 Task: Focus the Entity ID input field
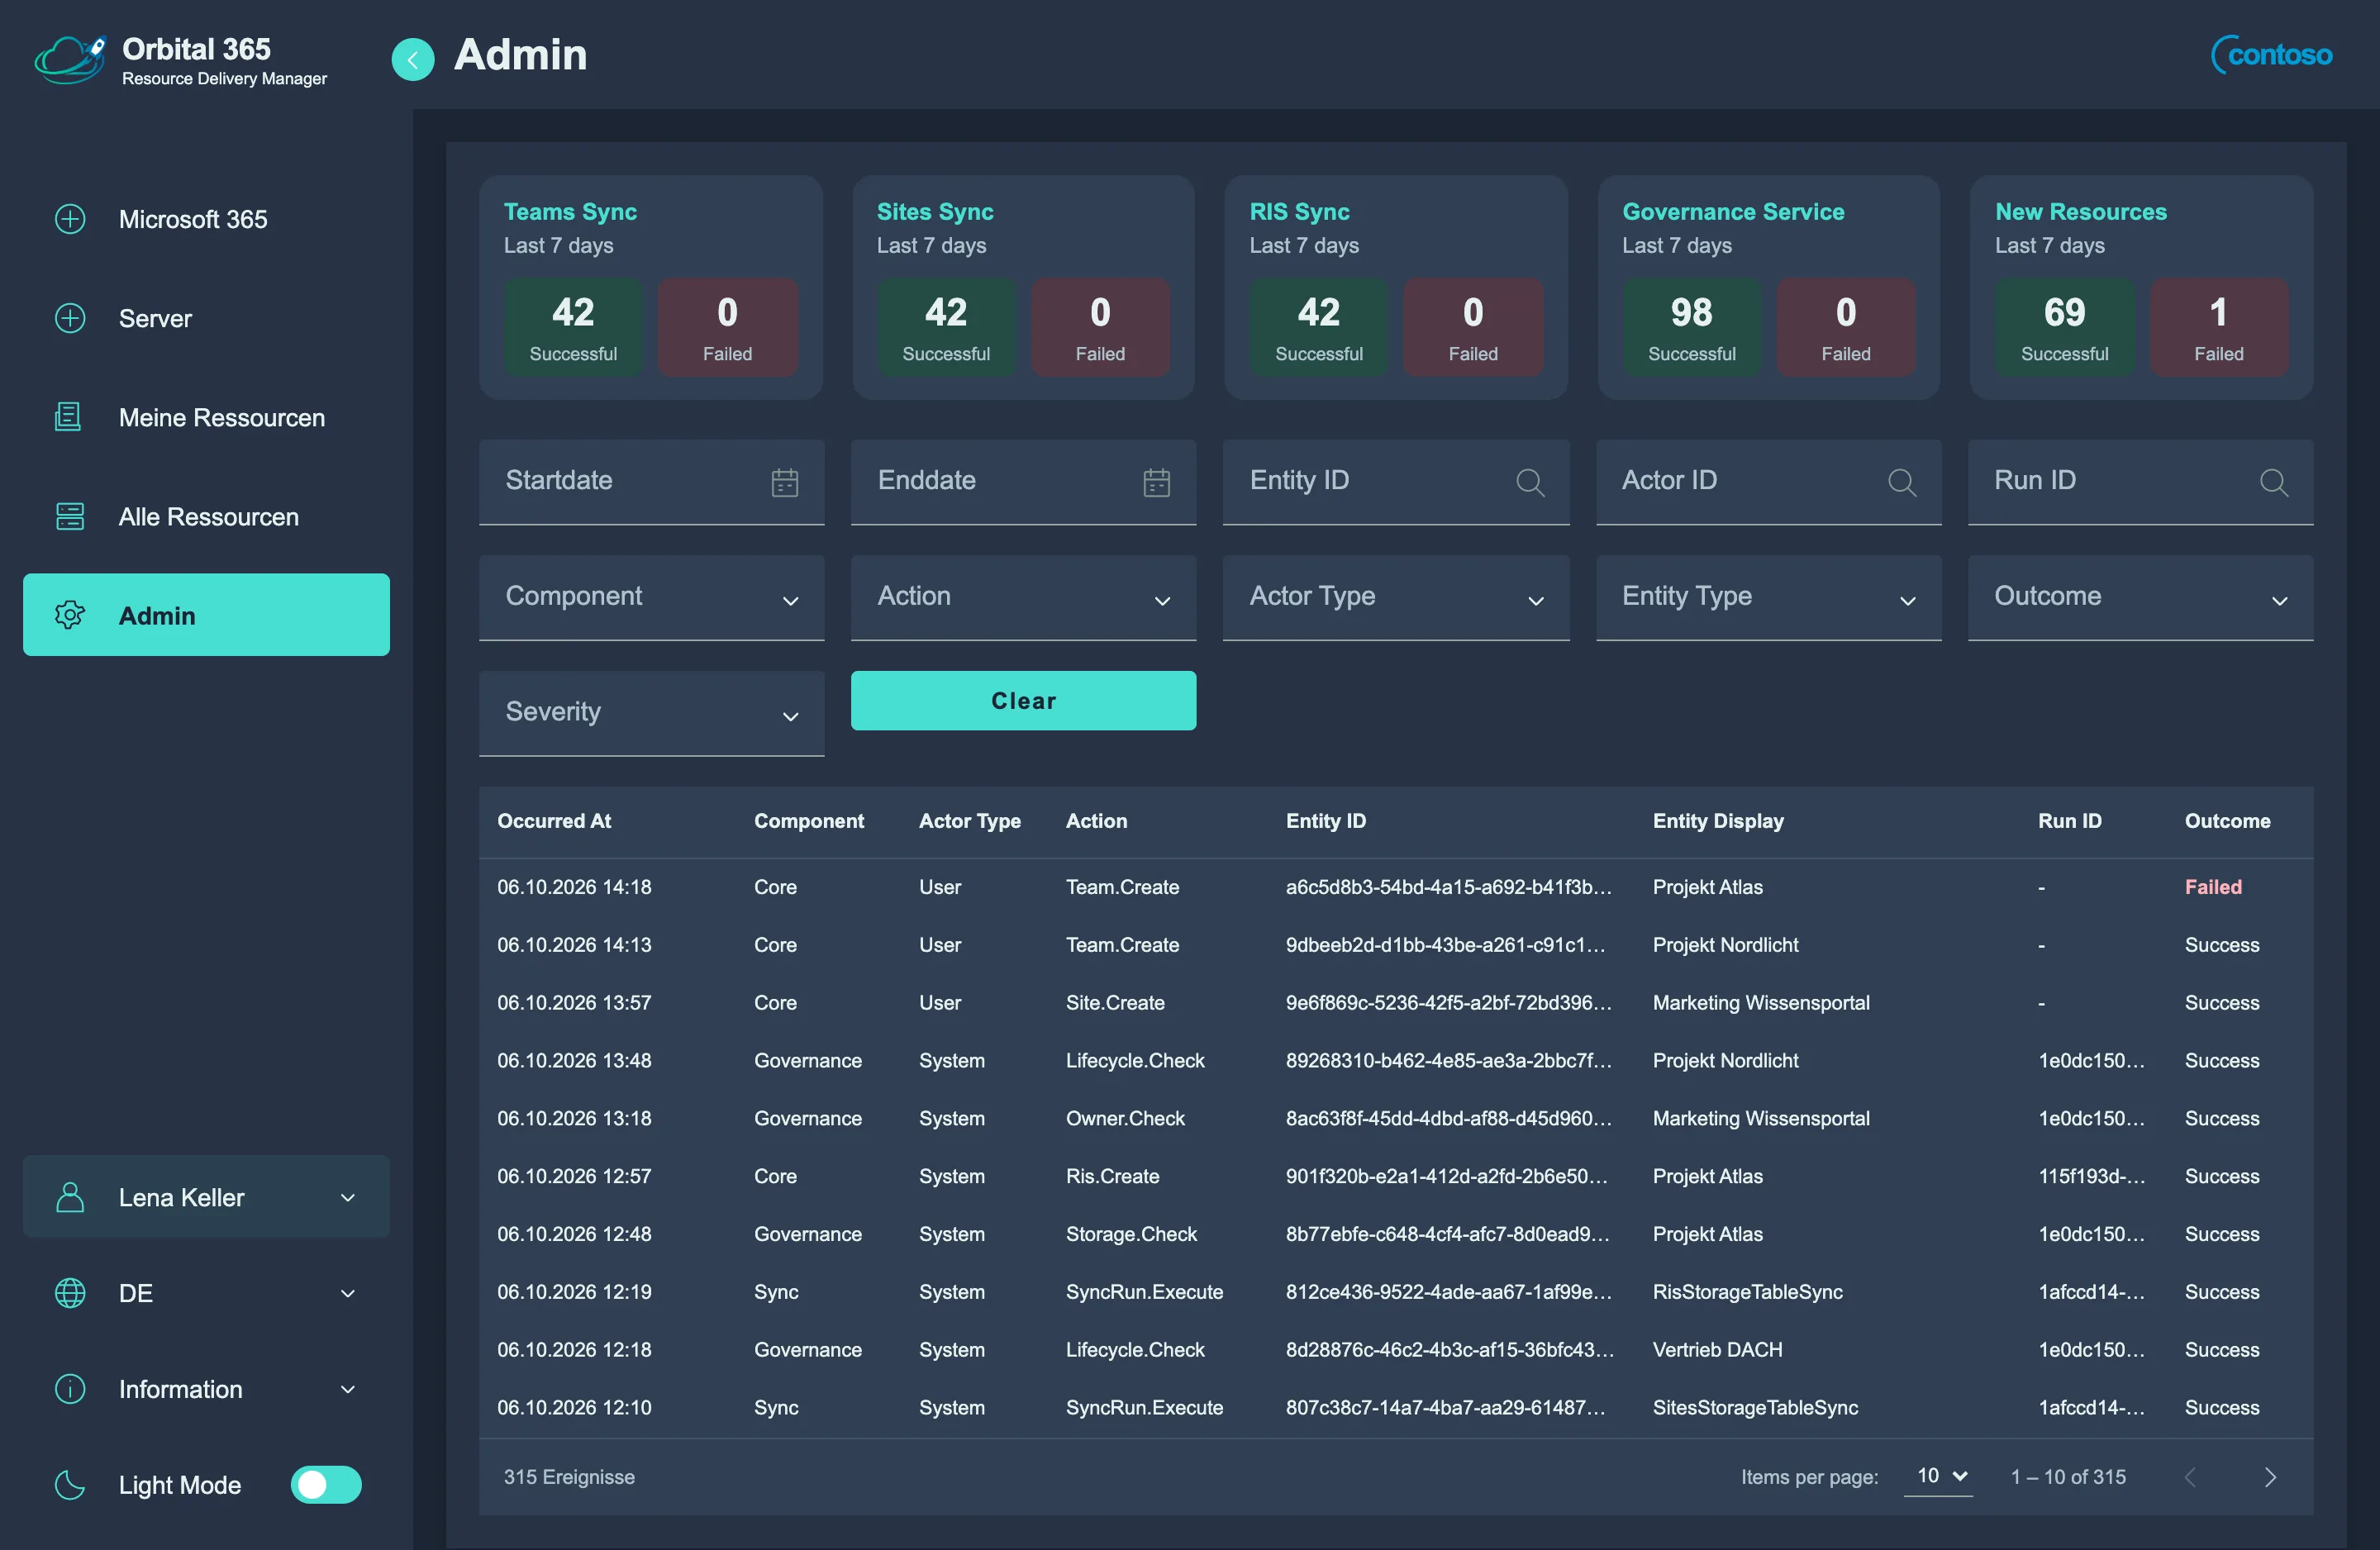point(1396,482)
